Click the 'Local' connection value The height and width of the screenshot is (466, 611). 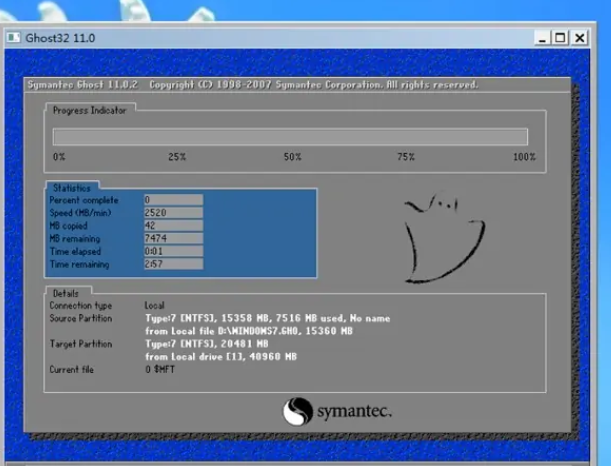pos(155,305)
